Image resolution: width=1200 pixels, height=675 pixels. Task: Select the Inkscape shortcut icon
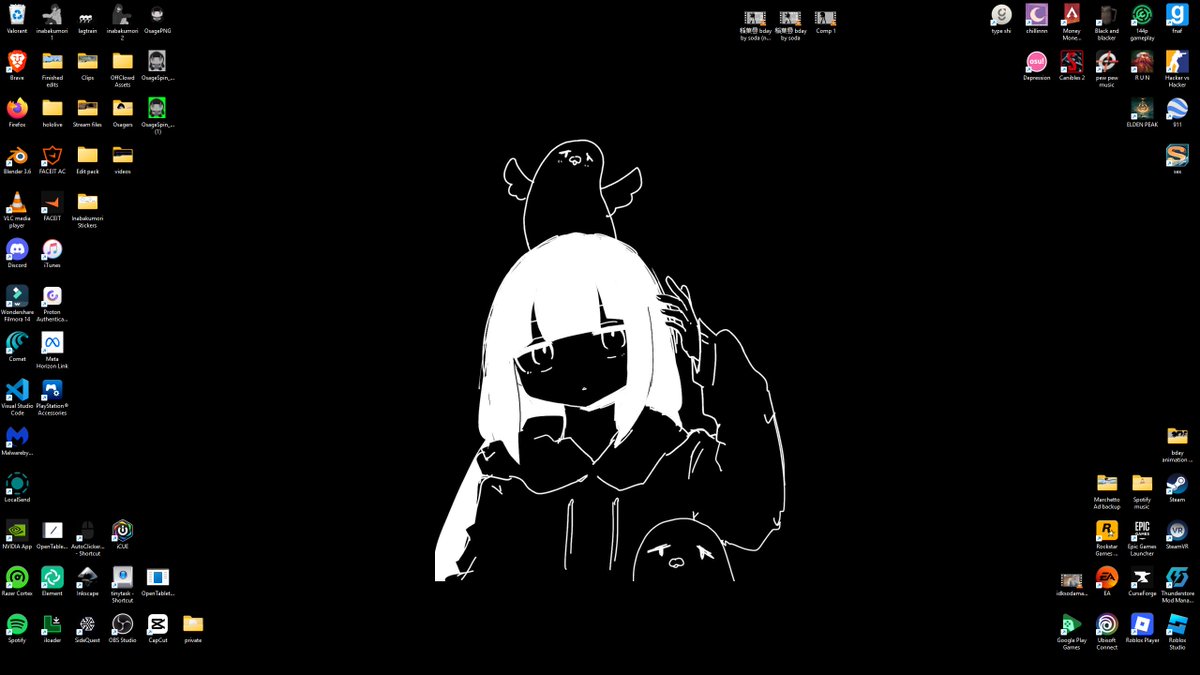click(x=87, y=577)
